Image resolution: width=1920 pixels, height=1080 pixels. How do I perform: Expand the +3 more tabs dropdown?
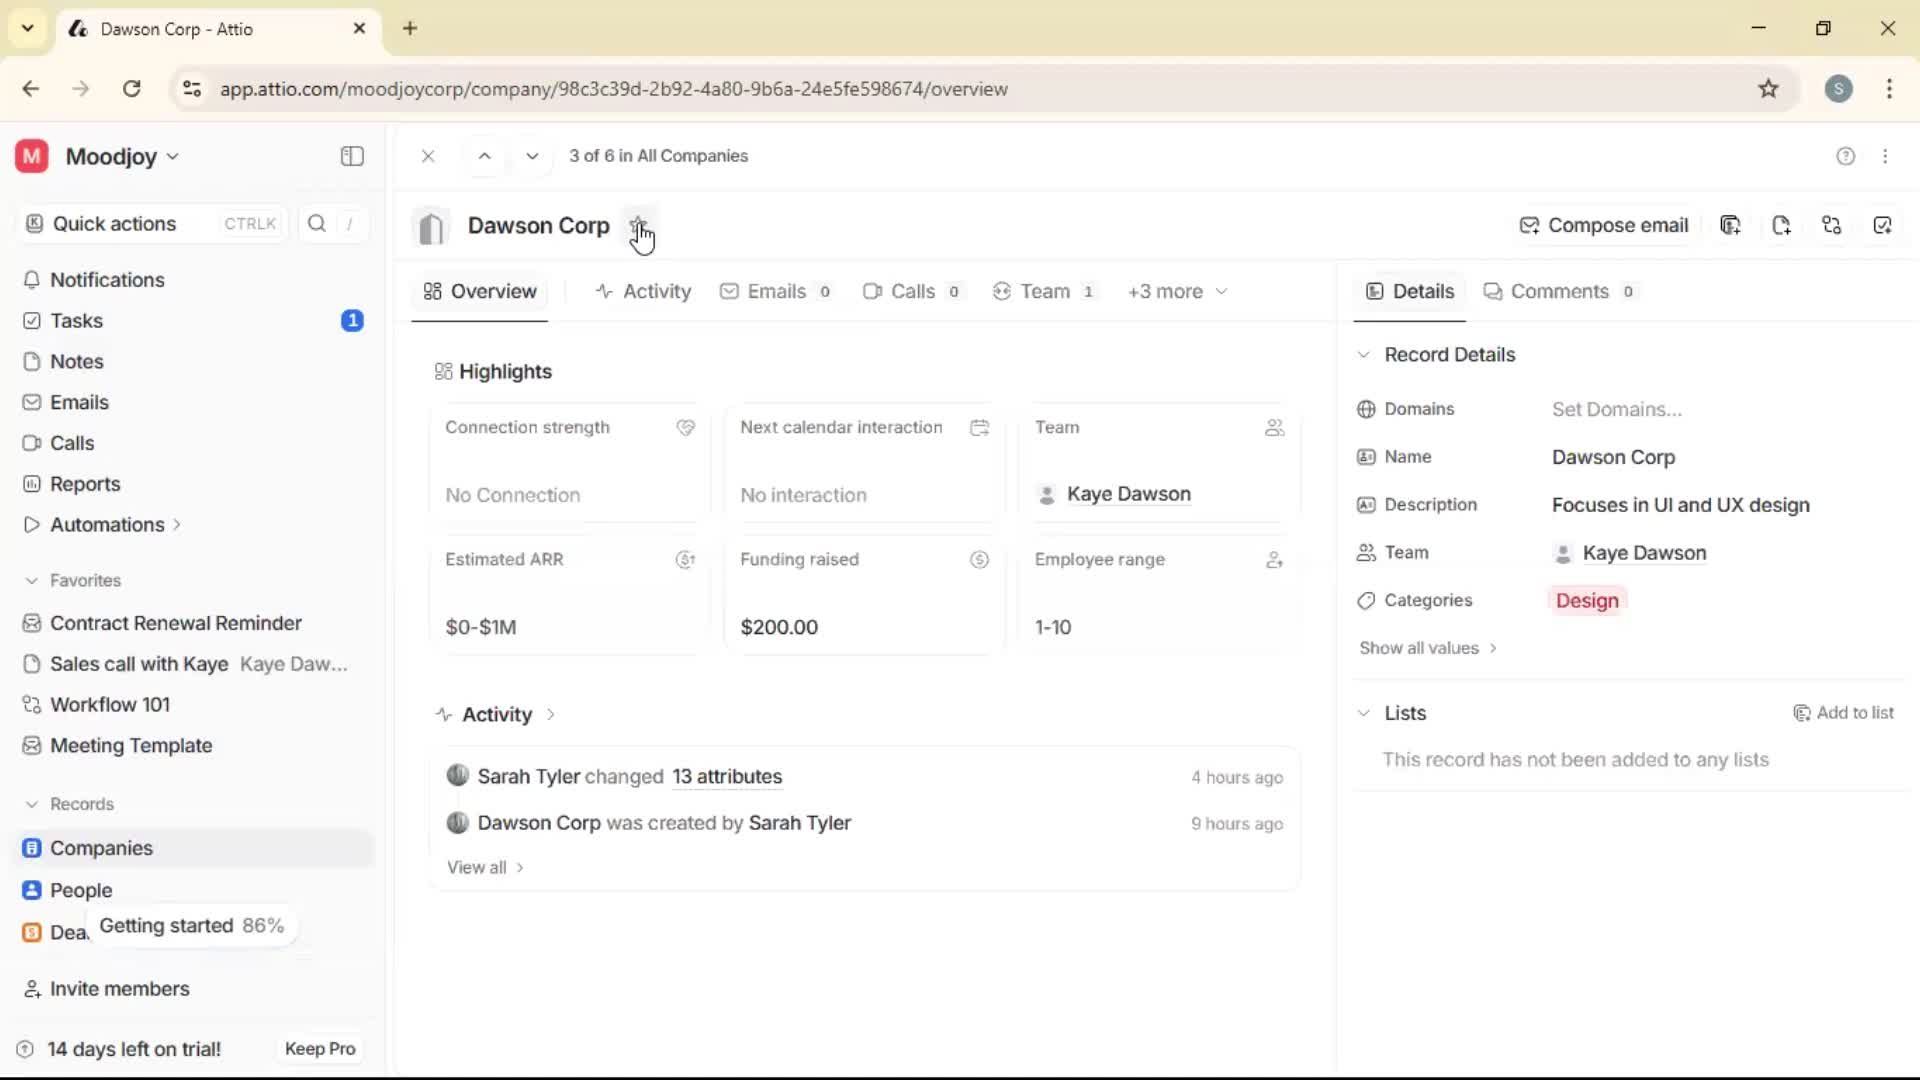[x=1177, y=291]
